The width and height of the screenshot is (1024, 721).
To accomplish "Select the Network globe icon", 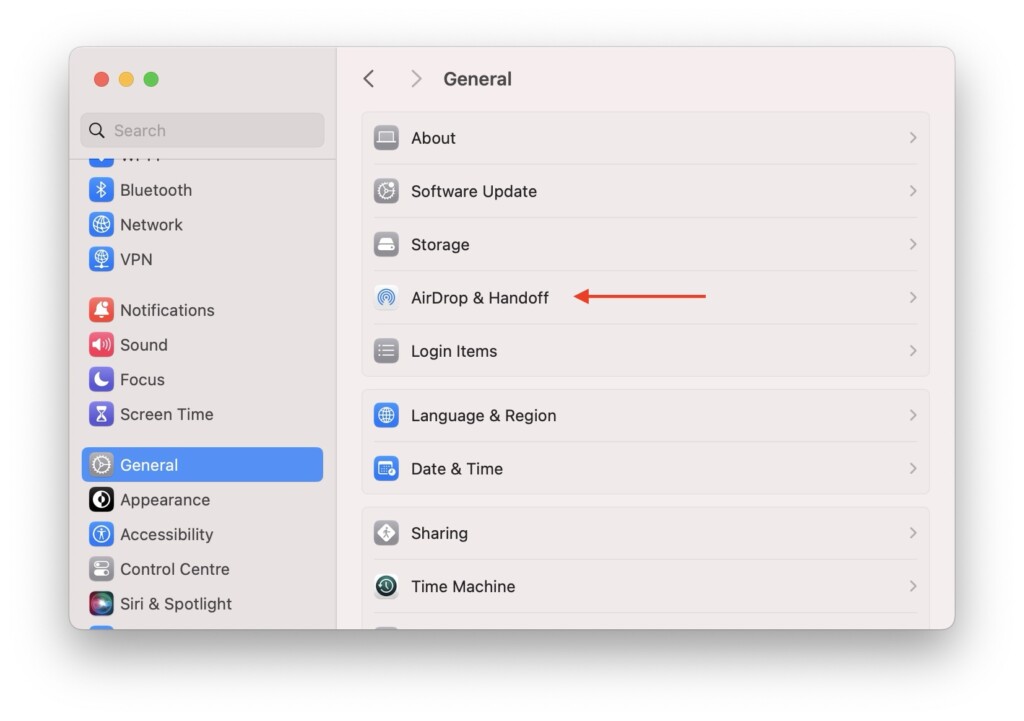I will coord(101,225).
